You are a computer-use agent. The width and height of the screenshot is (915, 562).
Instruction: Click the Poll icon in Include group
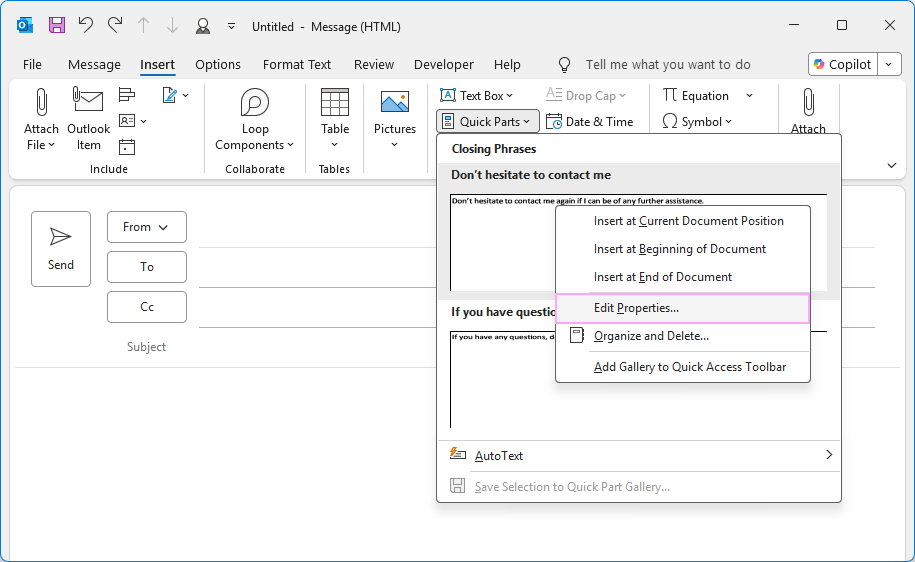tap(127, 95)
